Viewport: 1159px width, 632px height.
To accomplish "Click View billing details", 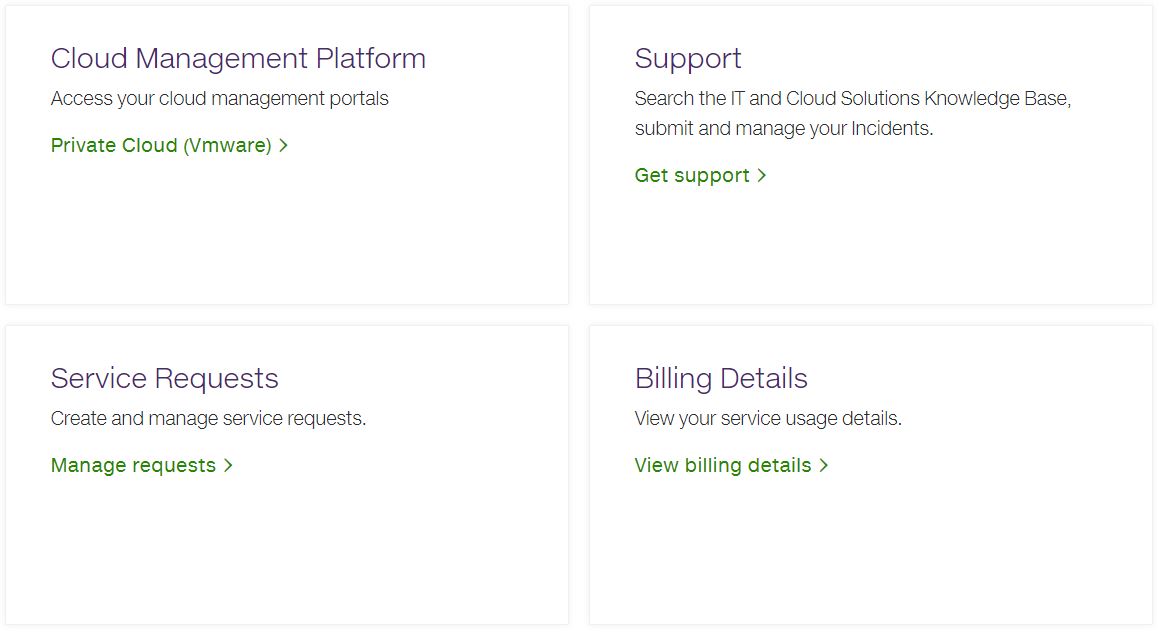I will (722, 465).
